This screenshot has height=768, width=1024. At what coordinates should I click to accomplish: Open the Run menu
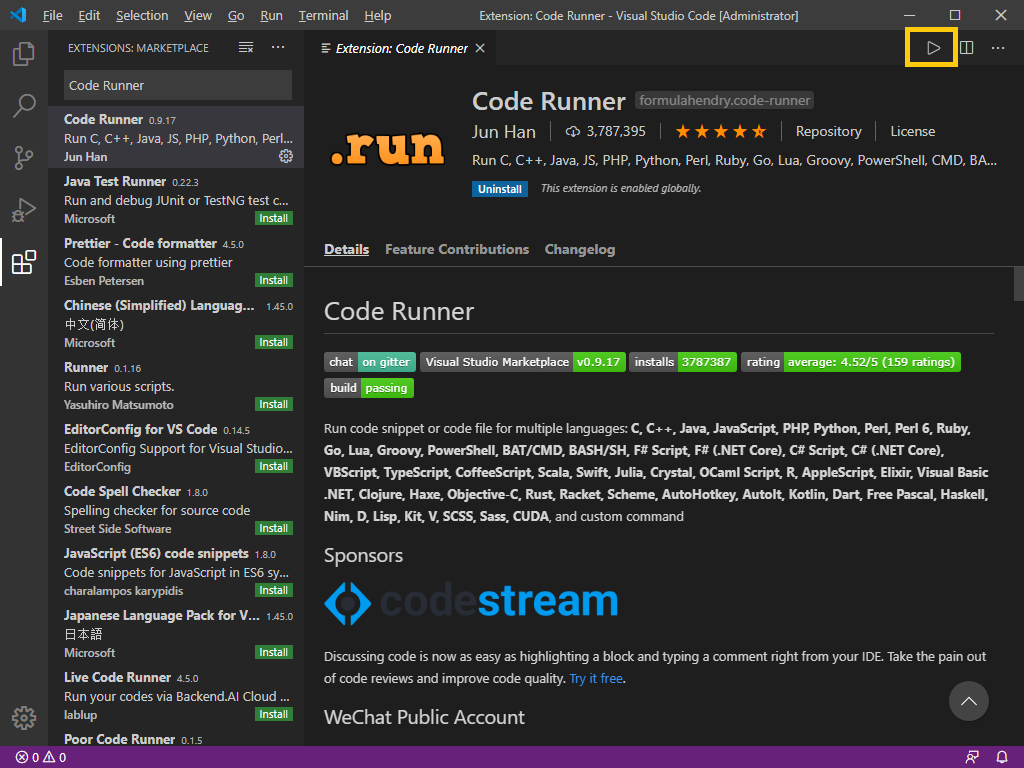271,15
